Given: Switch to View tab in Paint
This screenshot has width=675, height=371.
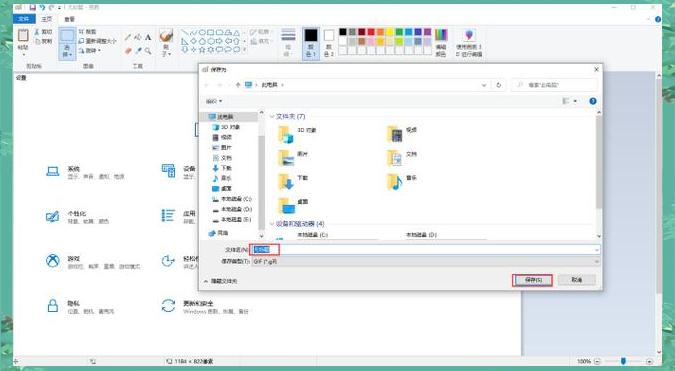Looking at the screenshot, I should tap(69, 19).
